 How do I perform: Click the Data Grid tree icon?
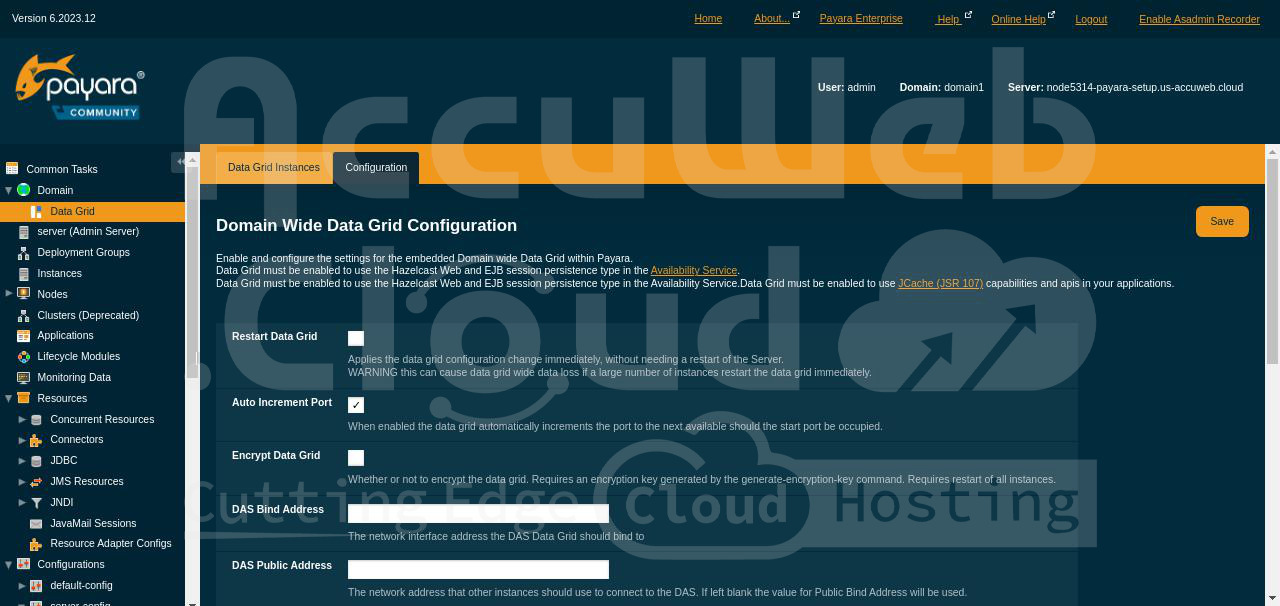coord(37,211)
